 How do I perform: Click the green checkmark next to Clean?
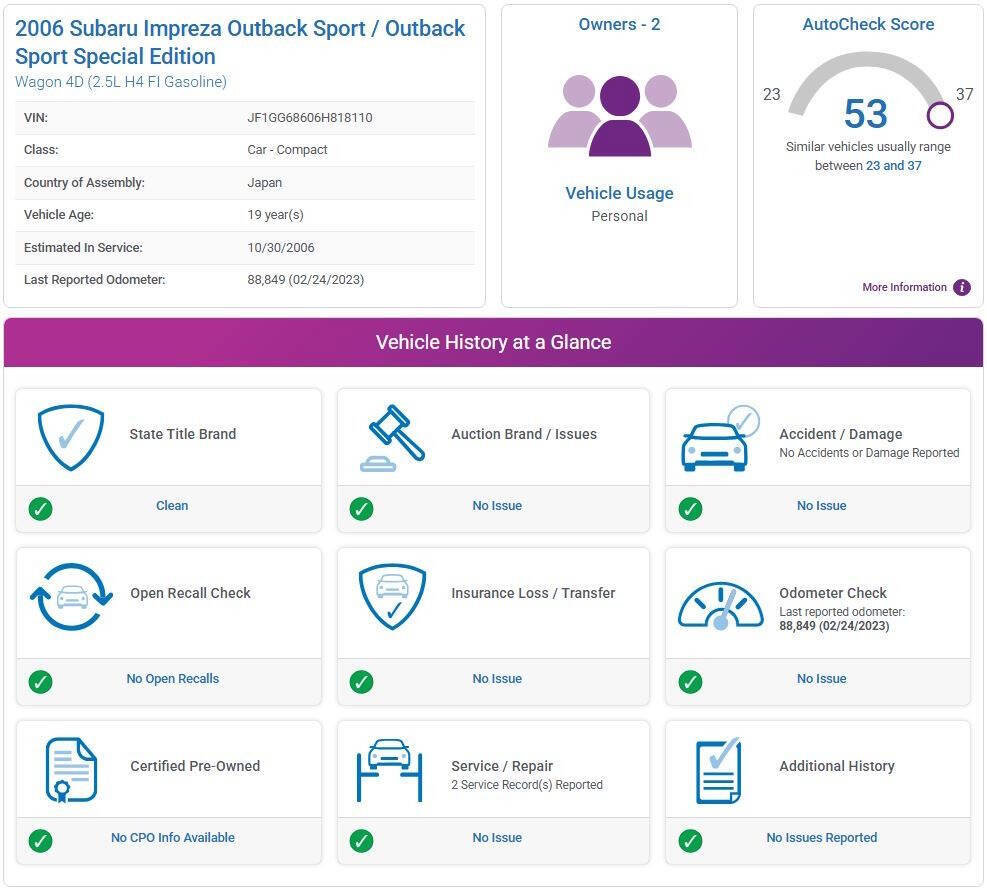coord(40,509)
